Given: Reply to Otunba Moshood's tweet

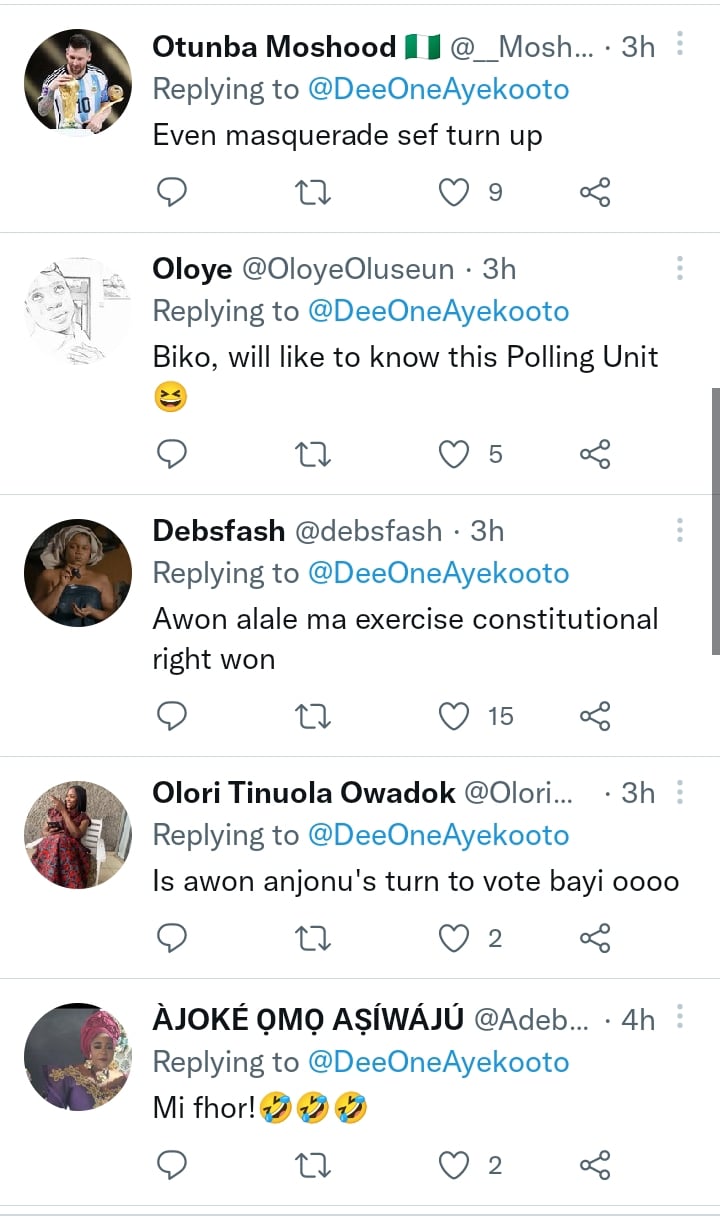Looking at the screenshot, I should click(x=173, y=192).
